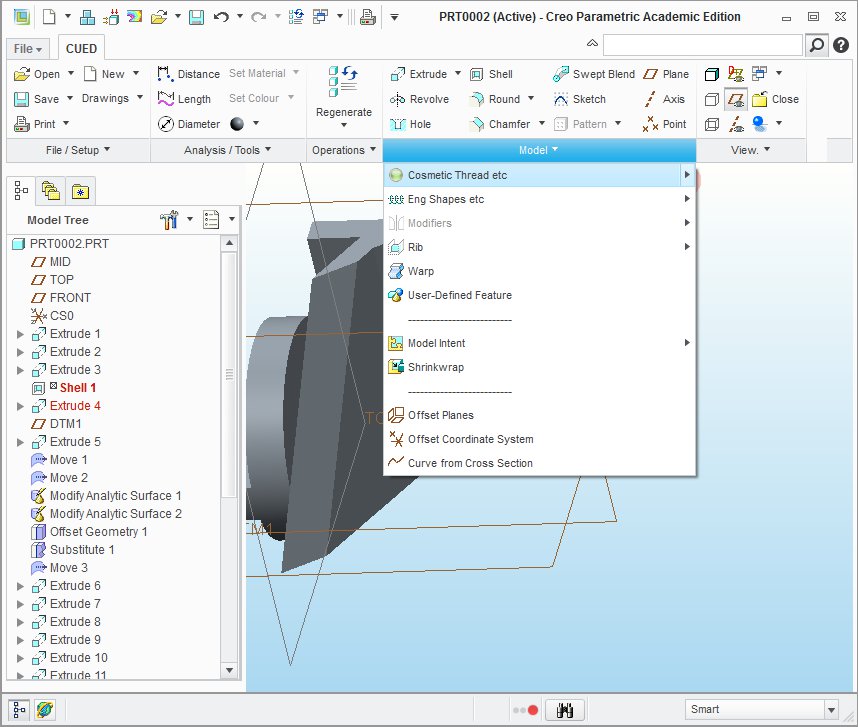The image size is (858, 727).
Task: Open the Model Tree settings hammer icon
Action: (169, 220)
